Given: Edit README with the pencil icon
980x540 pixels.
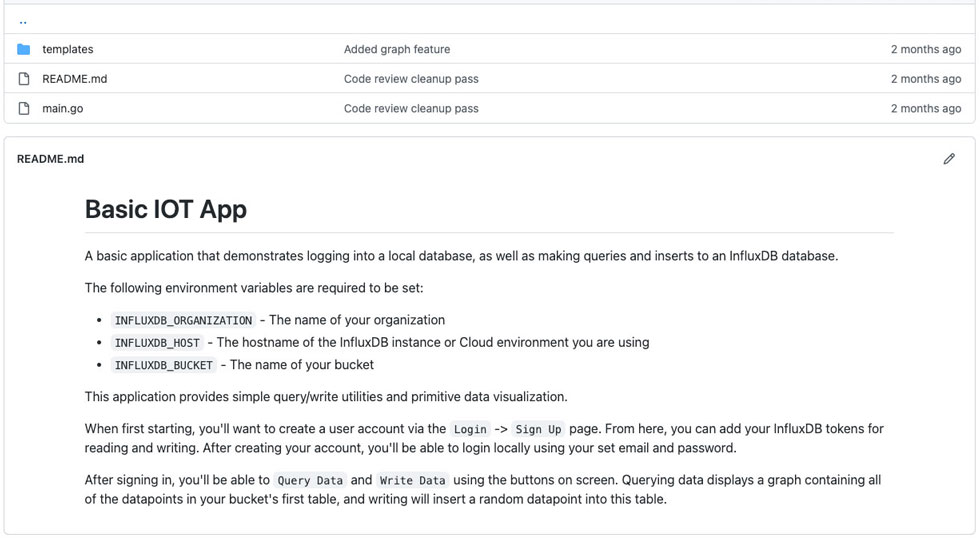Looking at the screenshot, I should coord(949,159).
